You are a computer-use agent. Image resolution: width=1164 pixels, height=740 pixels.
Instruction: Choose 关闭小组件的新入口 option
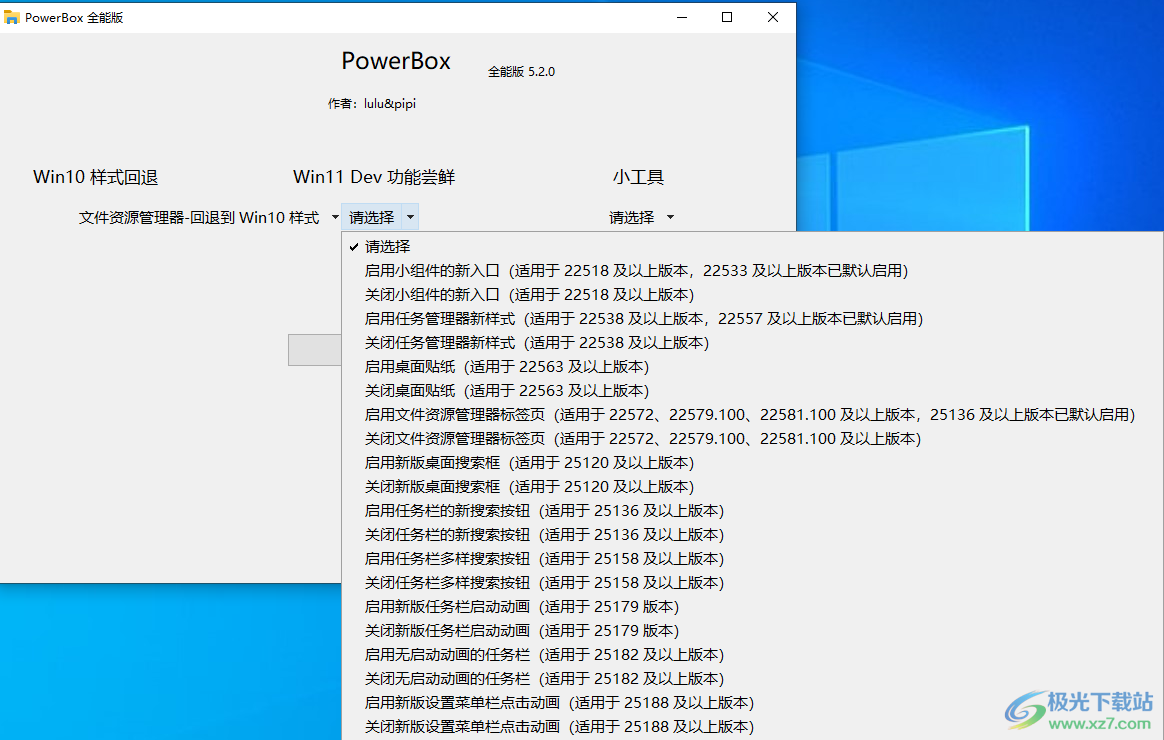pos(753,295)
